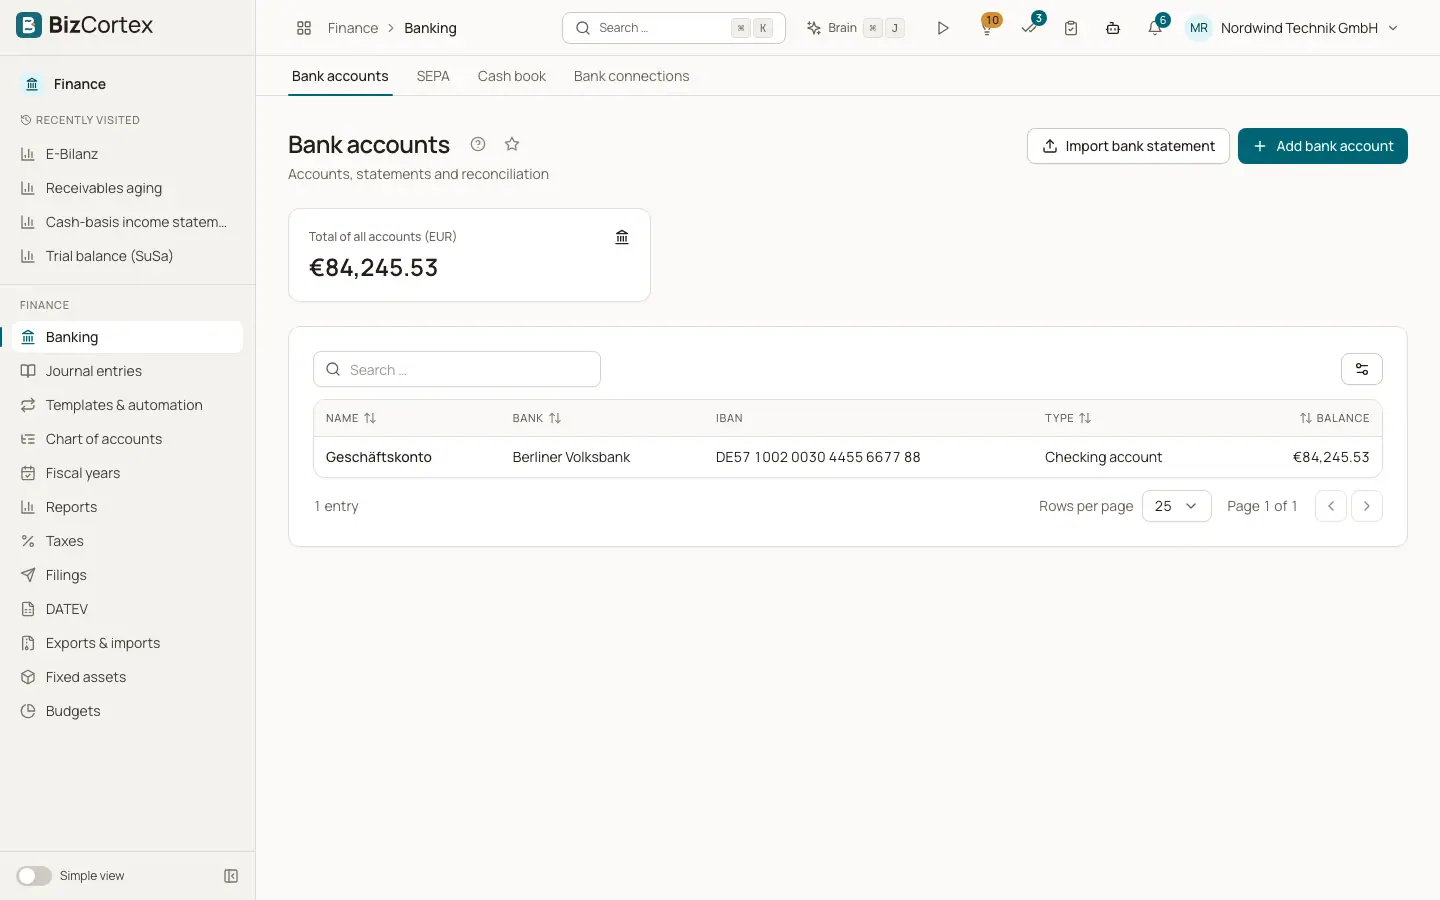This screenshot has height=900, width=1440.
Task: Click the BizCortex logo icon
Action: coord(29,25)
